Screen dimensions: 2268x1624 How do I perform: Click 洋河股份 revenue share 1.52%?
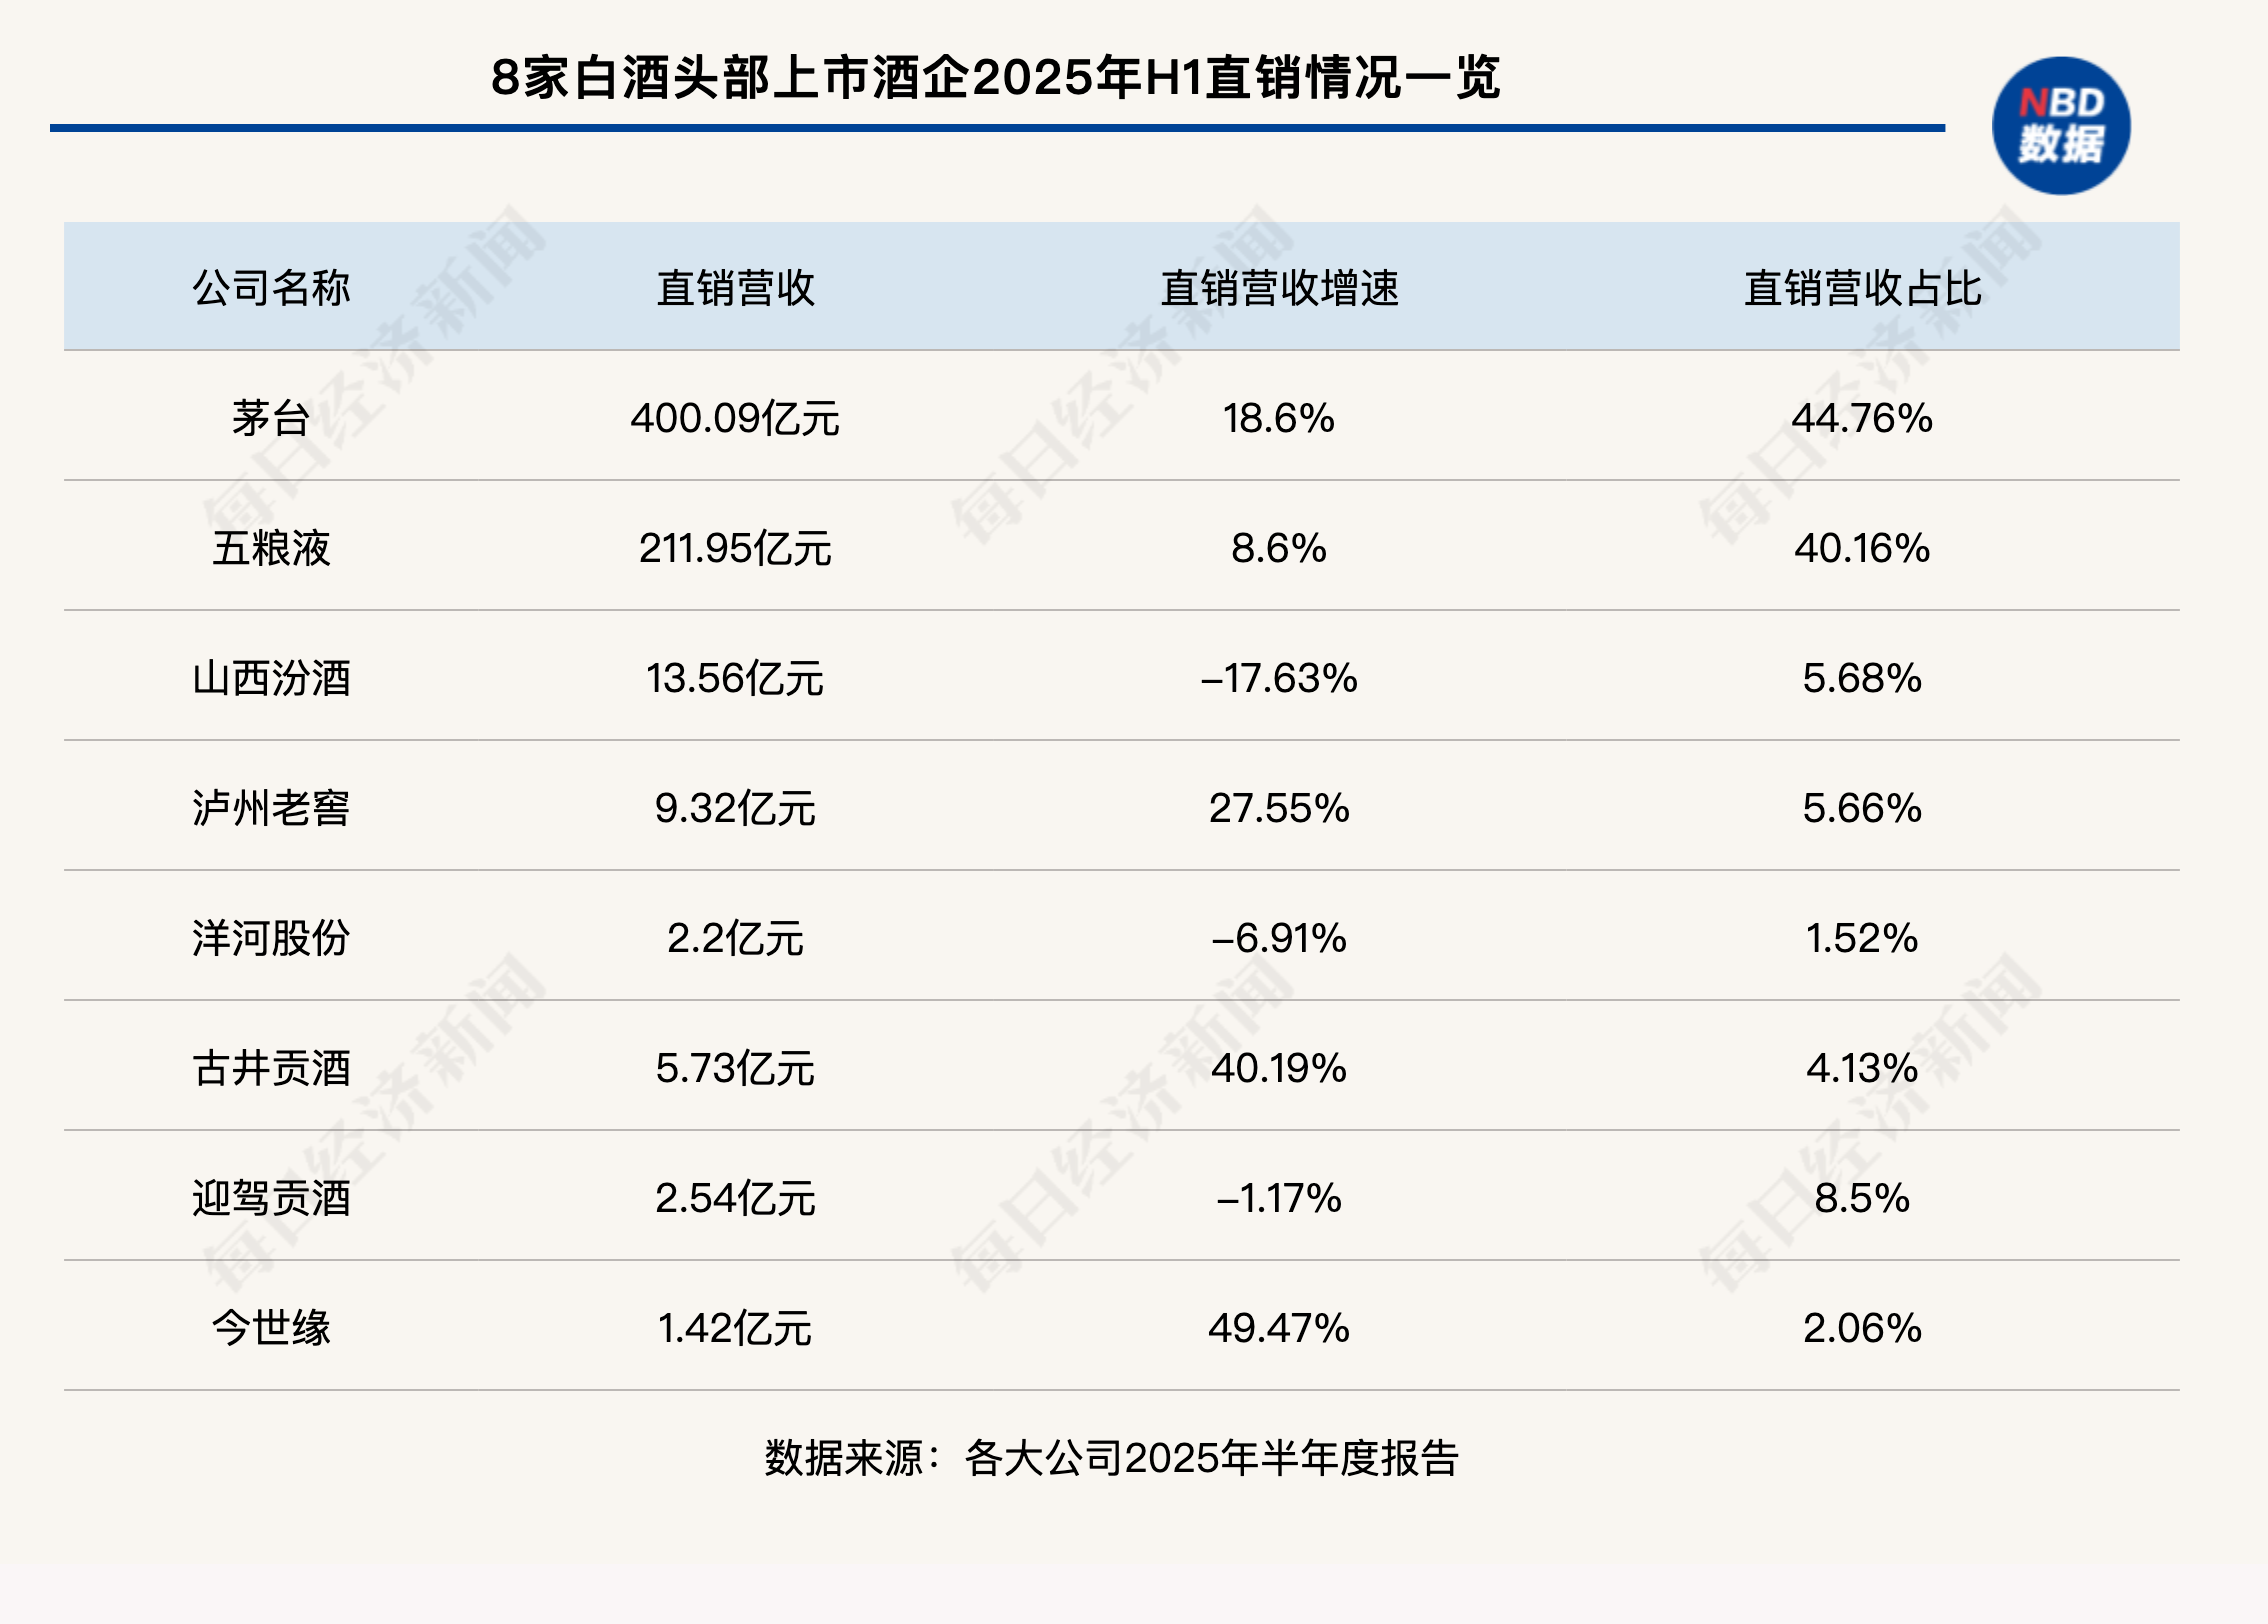(x=1862, y=938)
